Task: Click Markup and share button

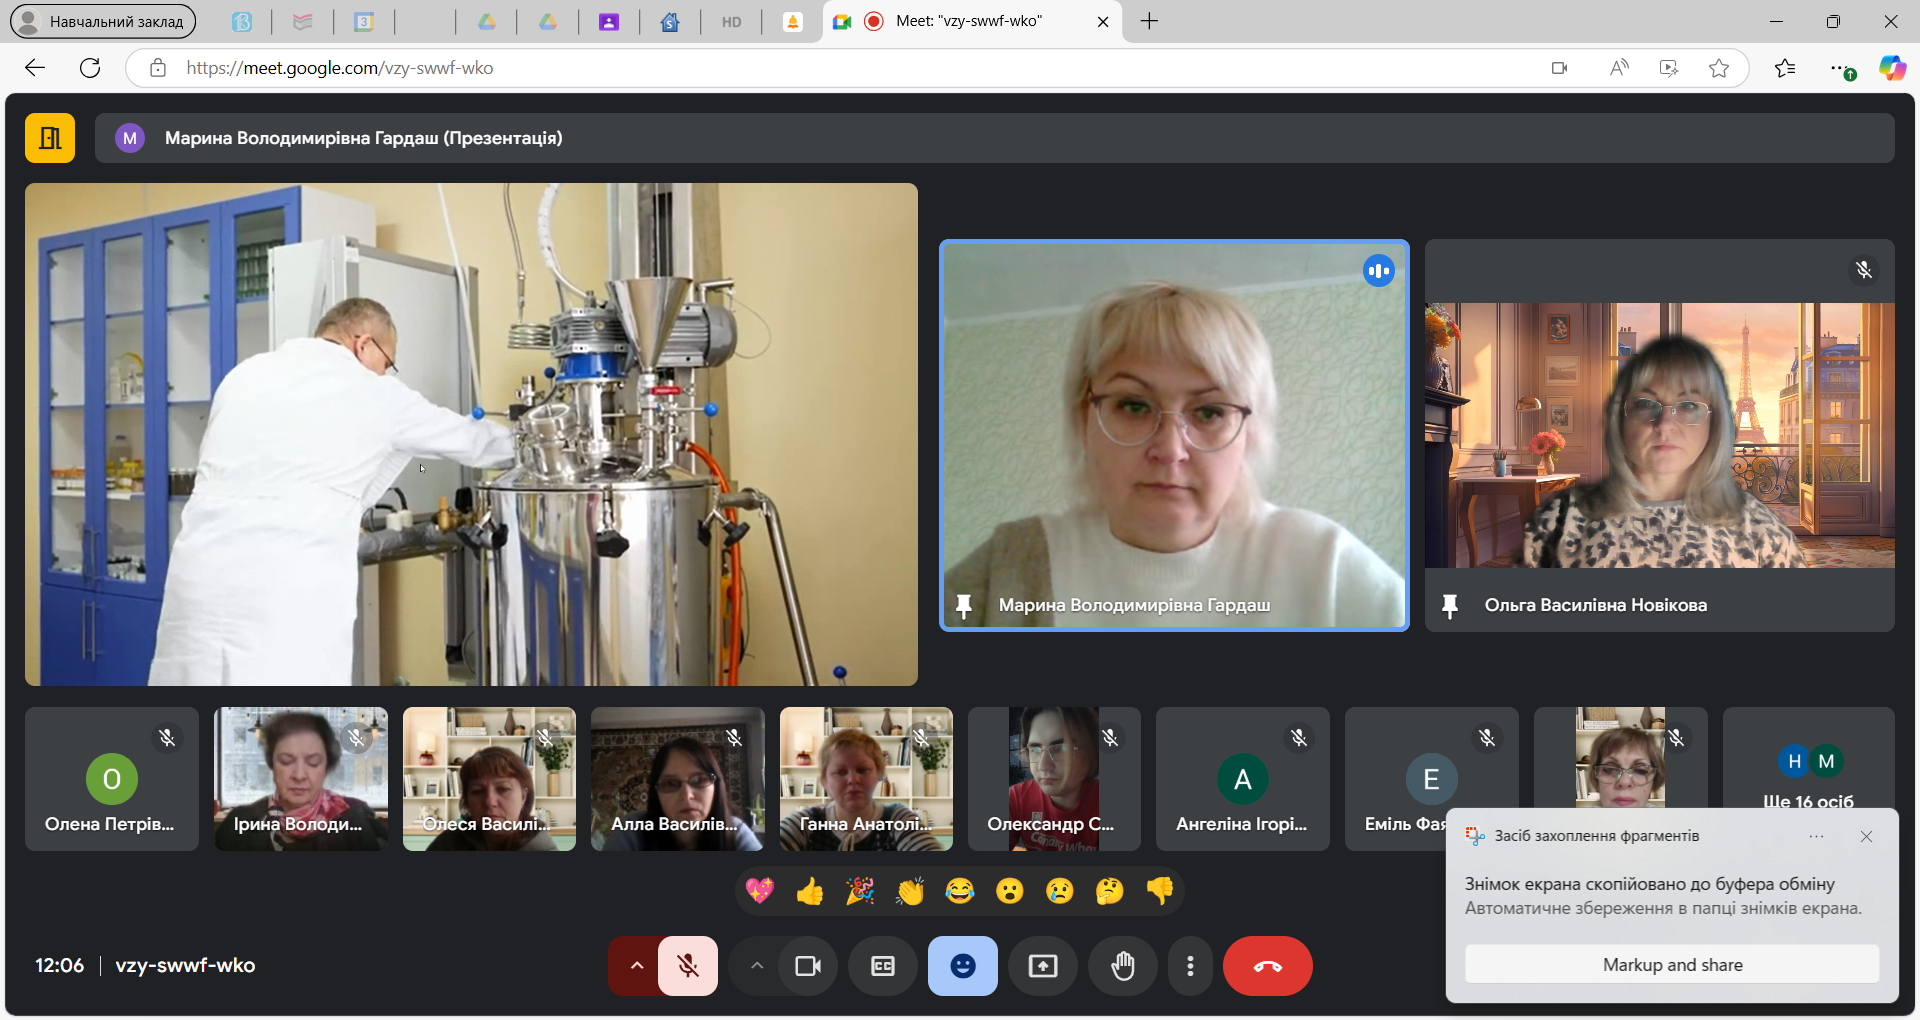Action: 1672,965
